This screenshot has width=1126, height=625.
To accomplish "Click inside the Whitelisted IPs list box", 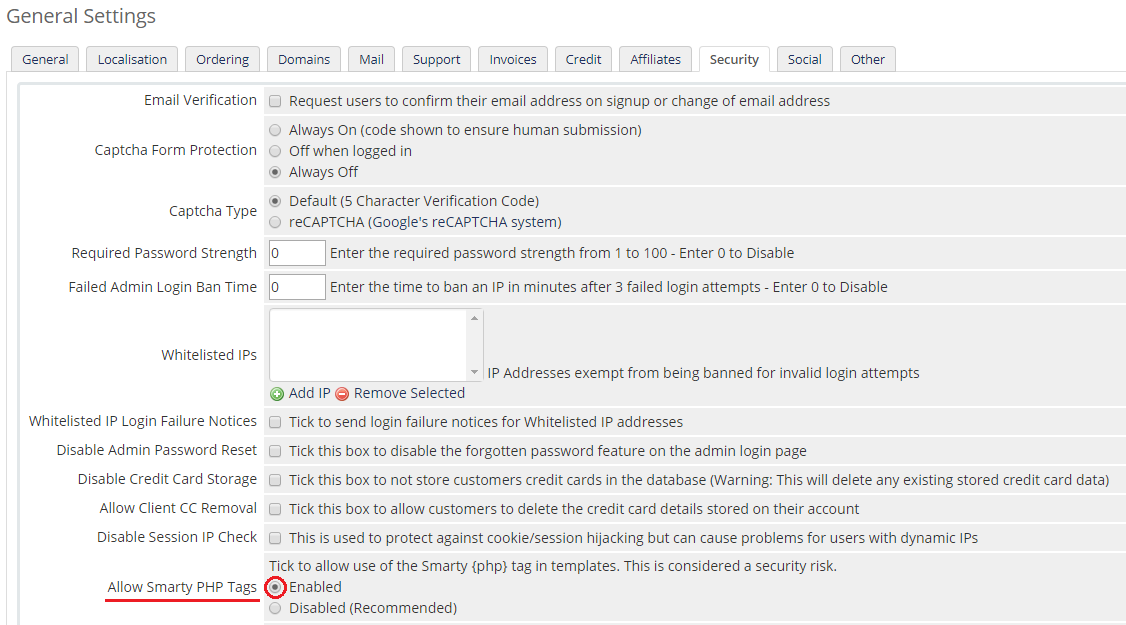I will tap(368, 346).
